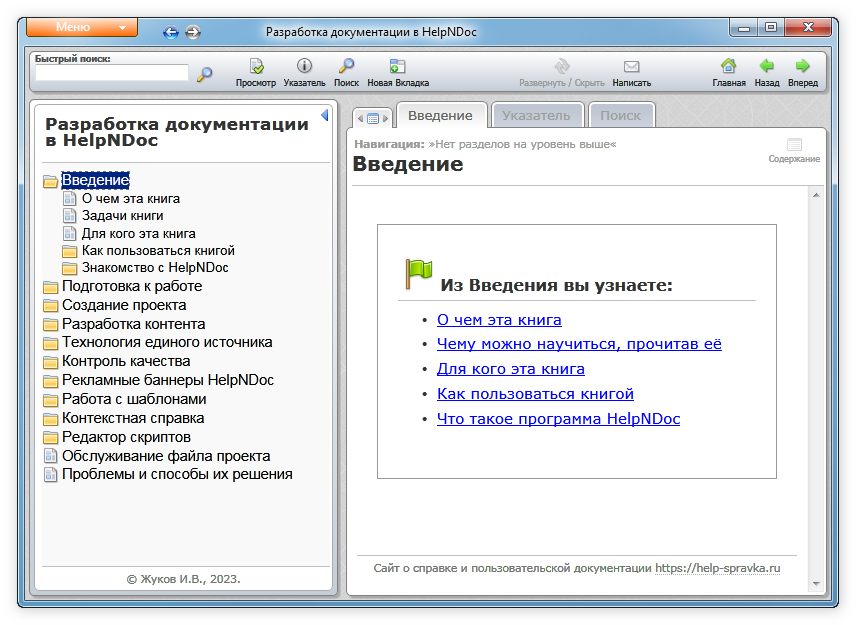
Task: Click the grey forward arrow in title bar
Action: pos(193,33)
